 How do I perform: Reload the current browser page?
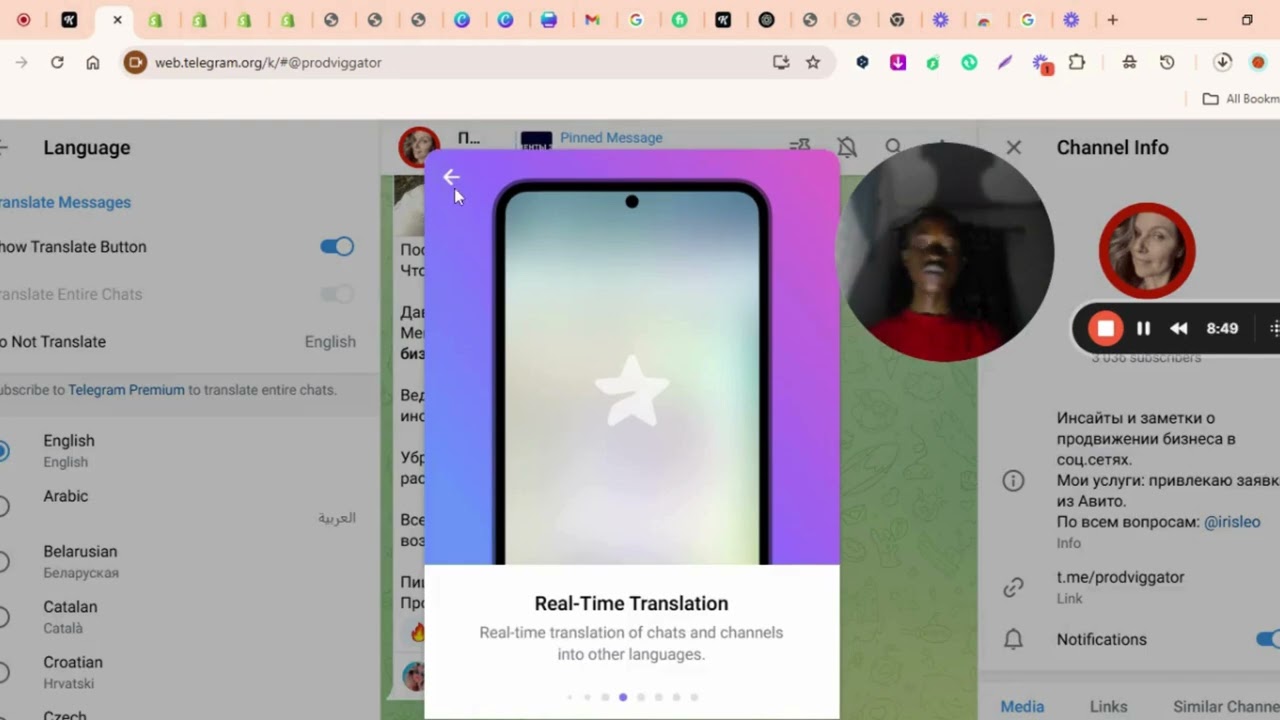tap(57, 62)
